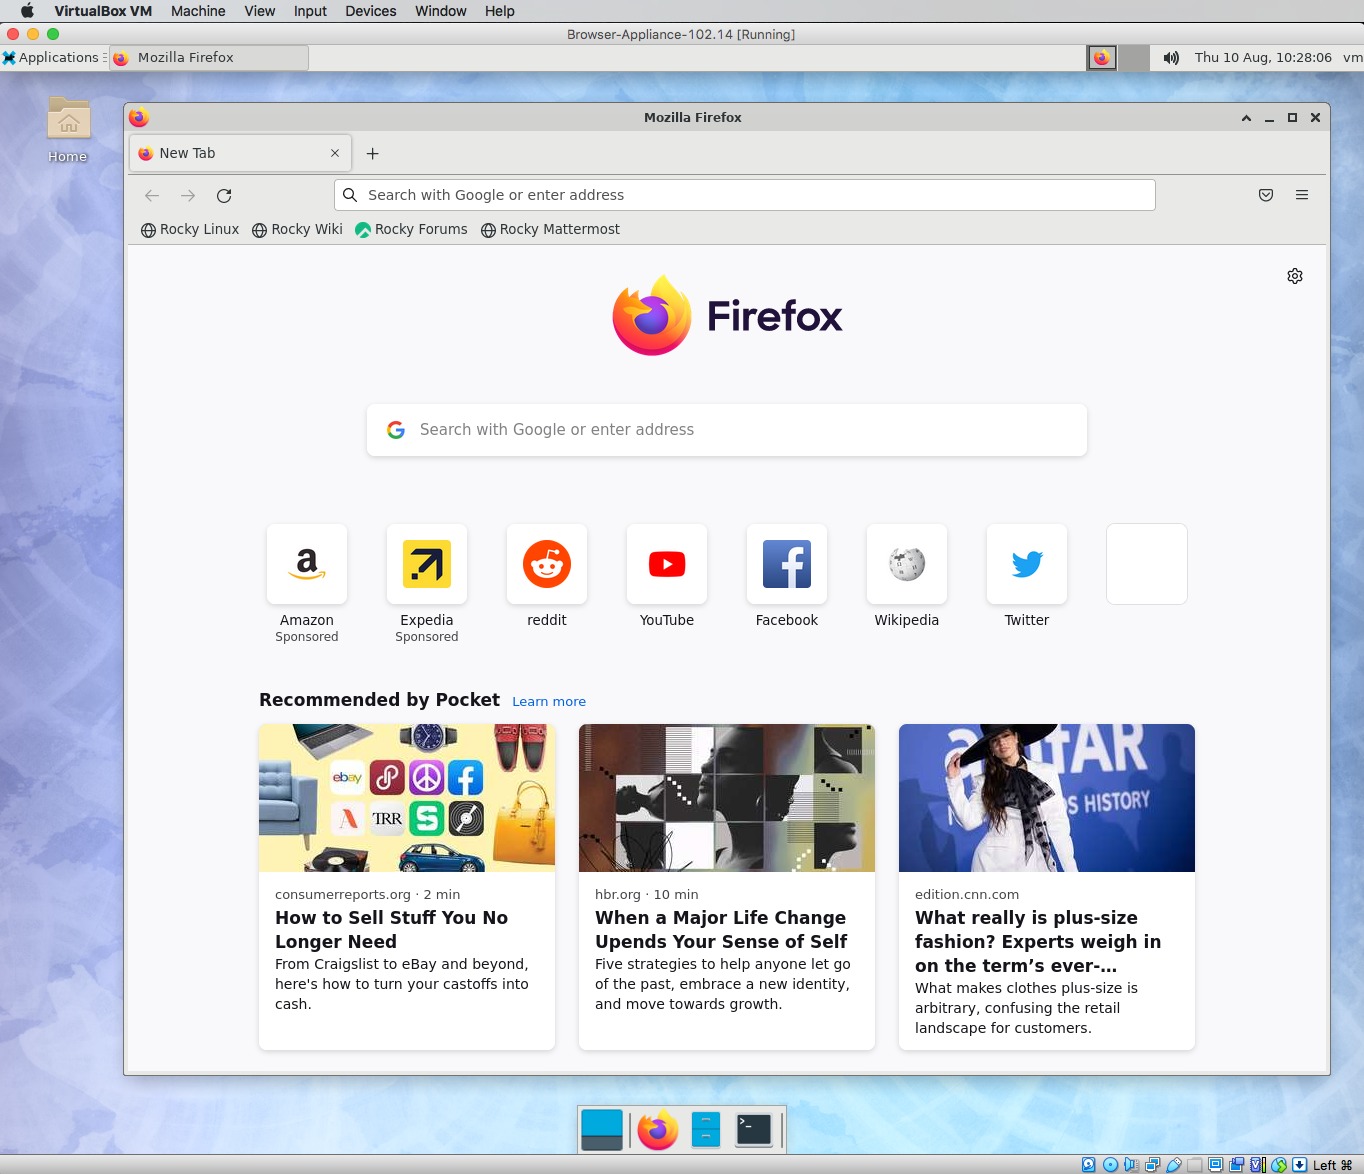Open new tab personalization gear settings

tap(1295, 276)
